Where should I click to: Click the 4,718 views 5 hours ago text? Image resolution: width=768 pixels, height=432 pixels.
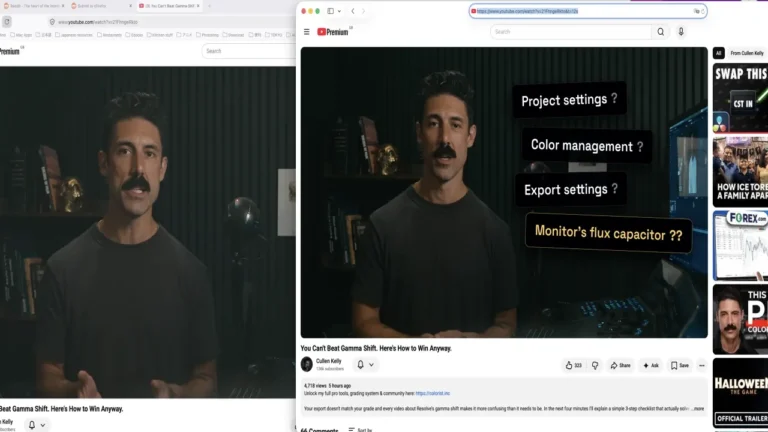(x=327, y=385)
